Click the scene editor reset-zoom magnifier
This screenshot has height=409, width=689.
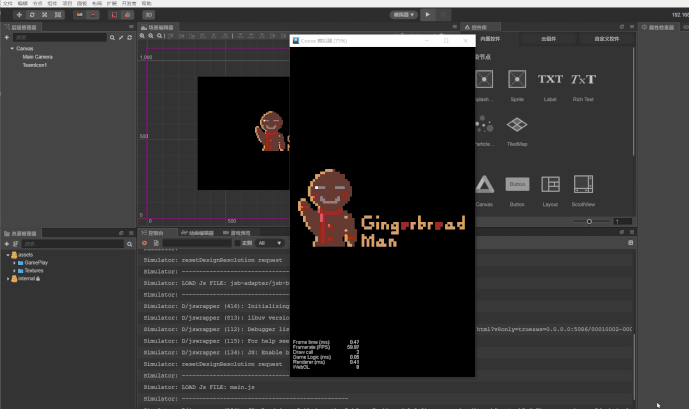click(160, 36)
